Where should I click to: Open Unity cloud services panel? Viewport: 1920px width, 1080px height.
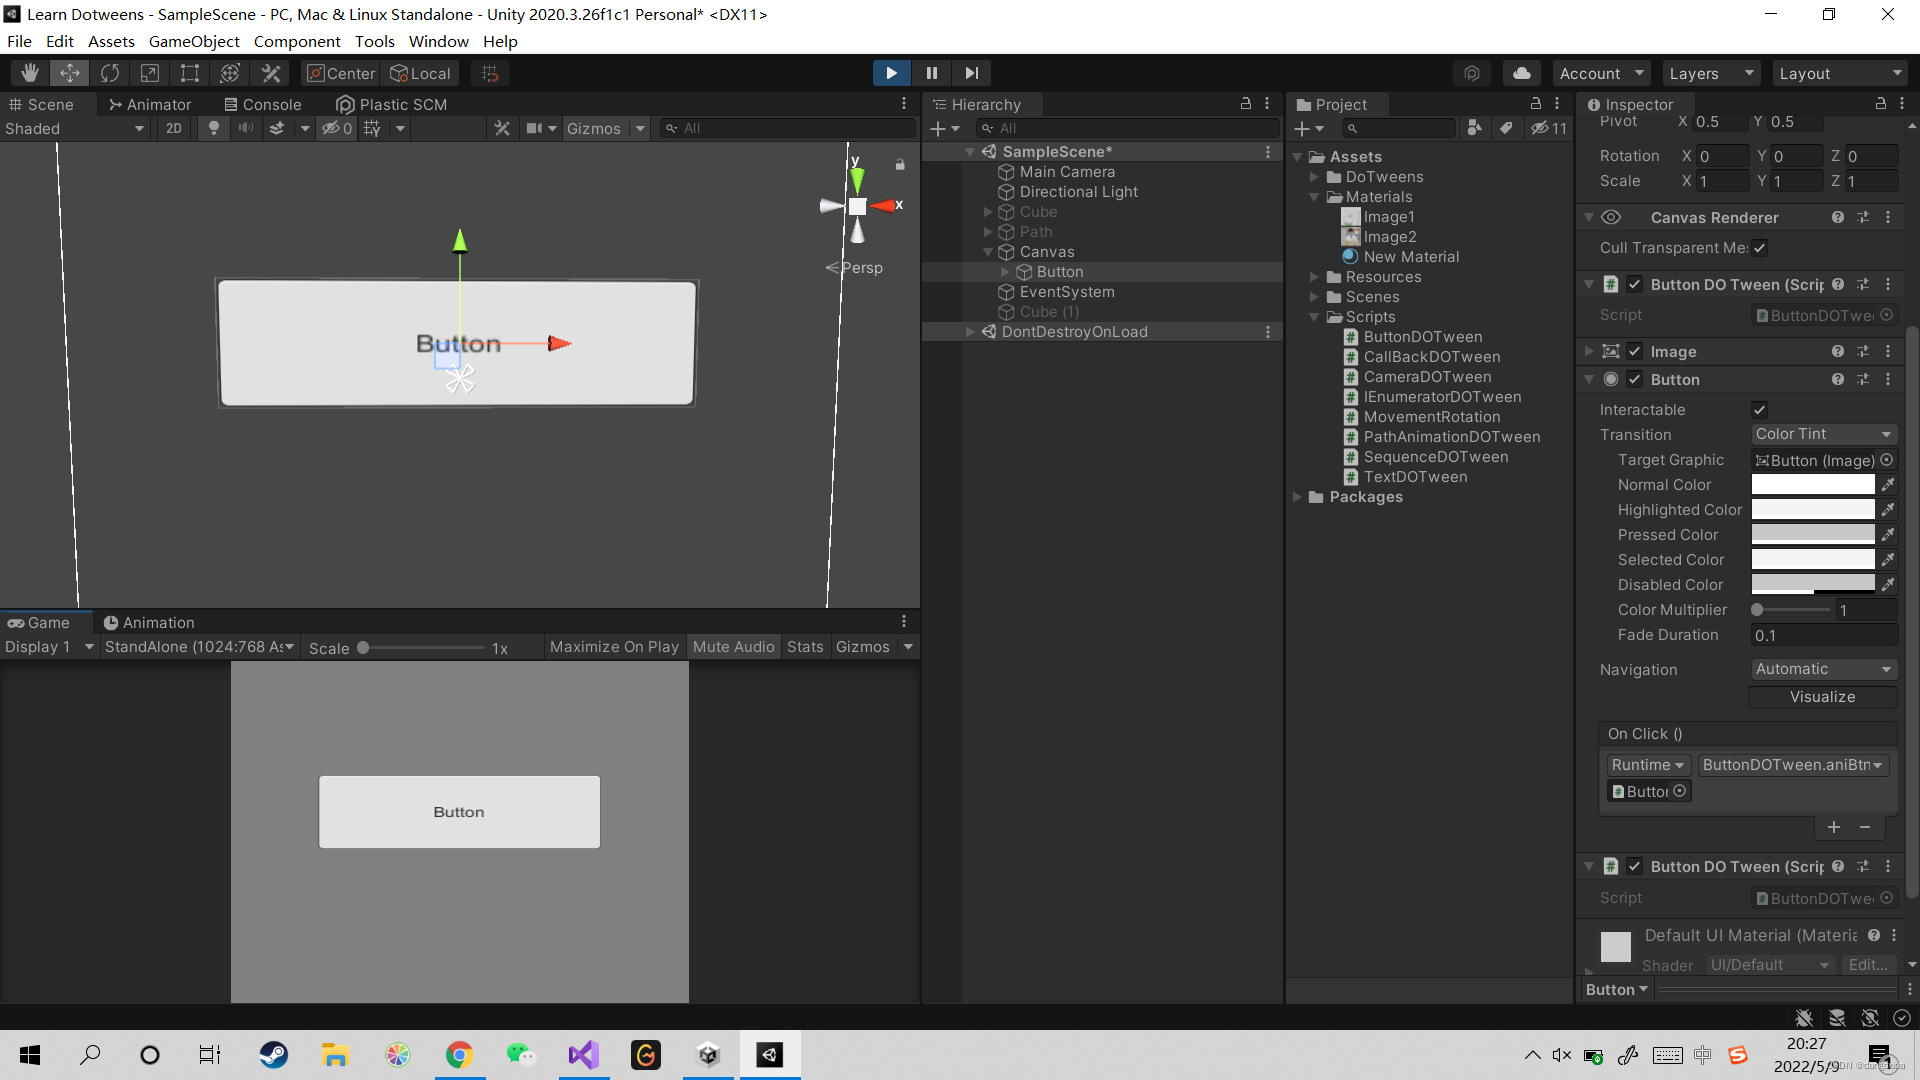tap(1521, 72)
